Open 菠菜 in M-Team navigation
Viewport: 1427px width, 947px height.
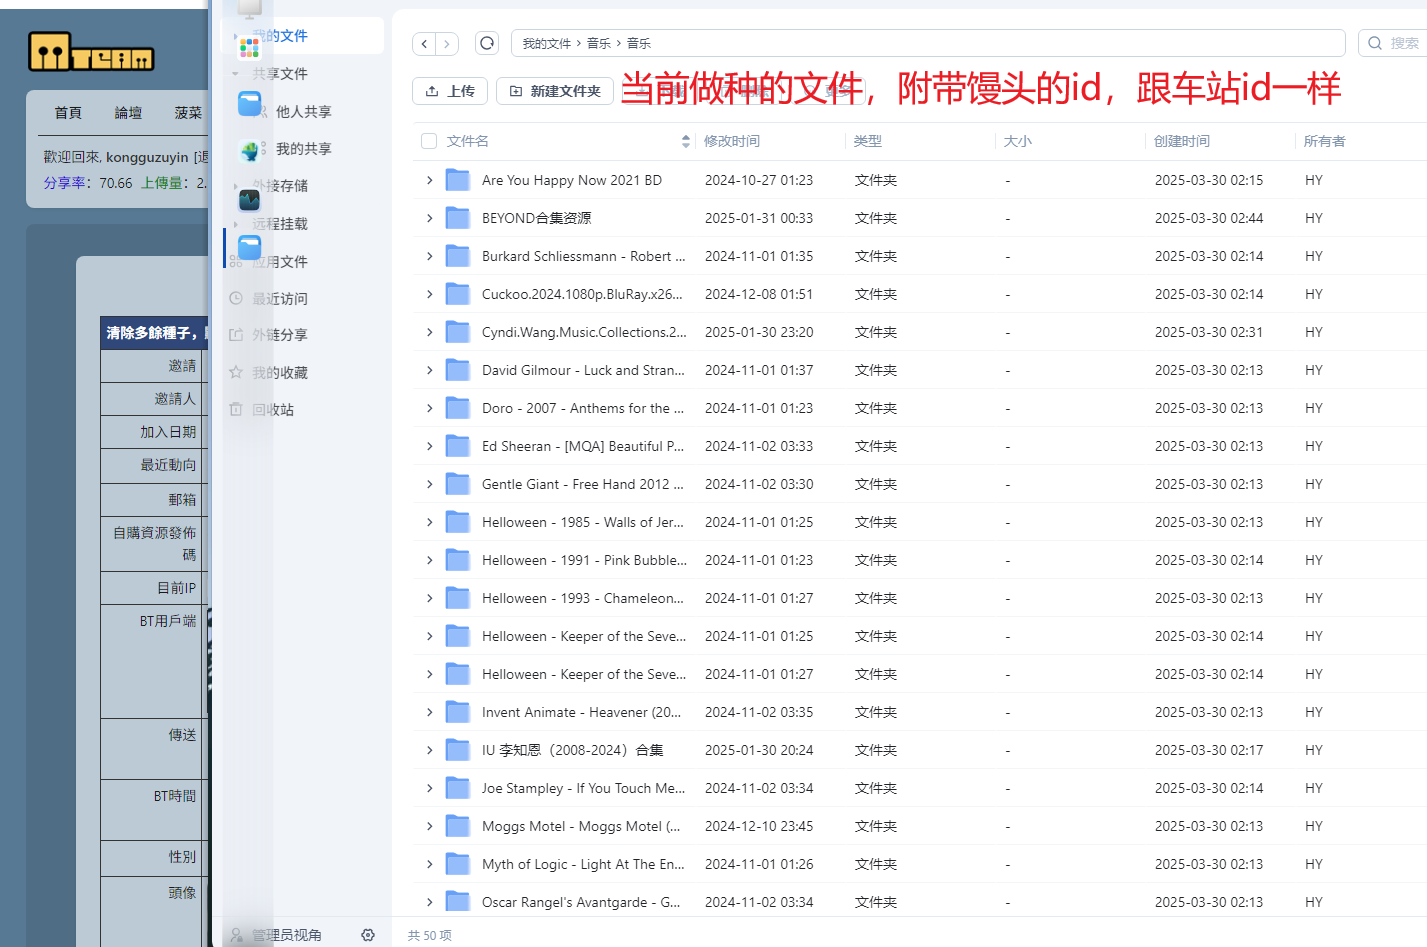(188, 113)
